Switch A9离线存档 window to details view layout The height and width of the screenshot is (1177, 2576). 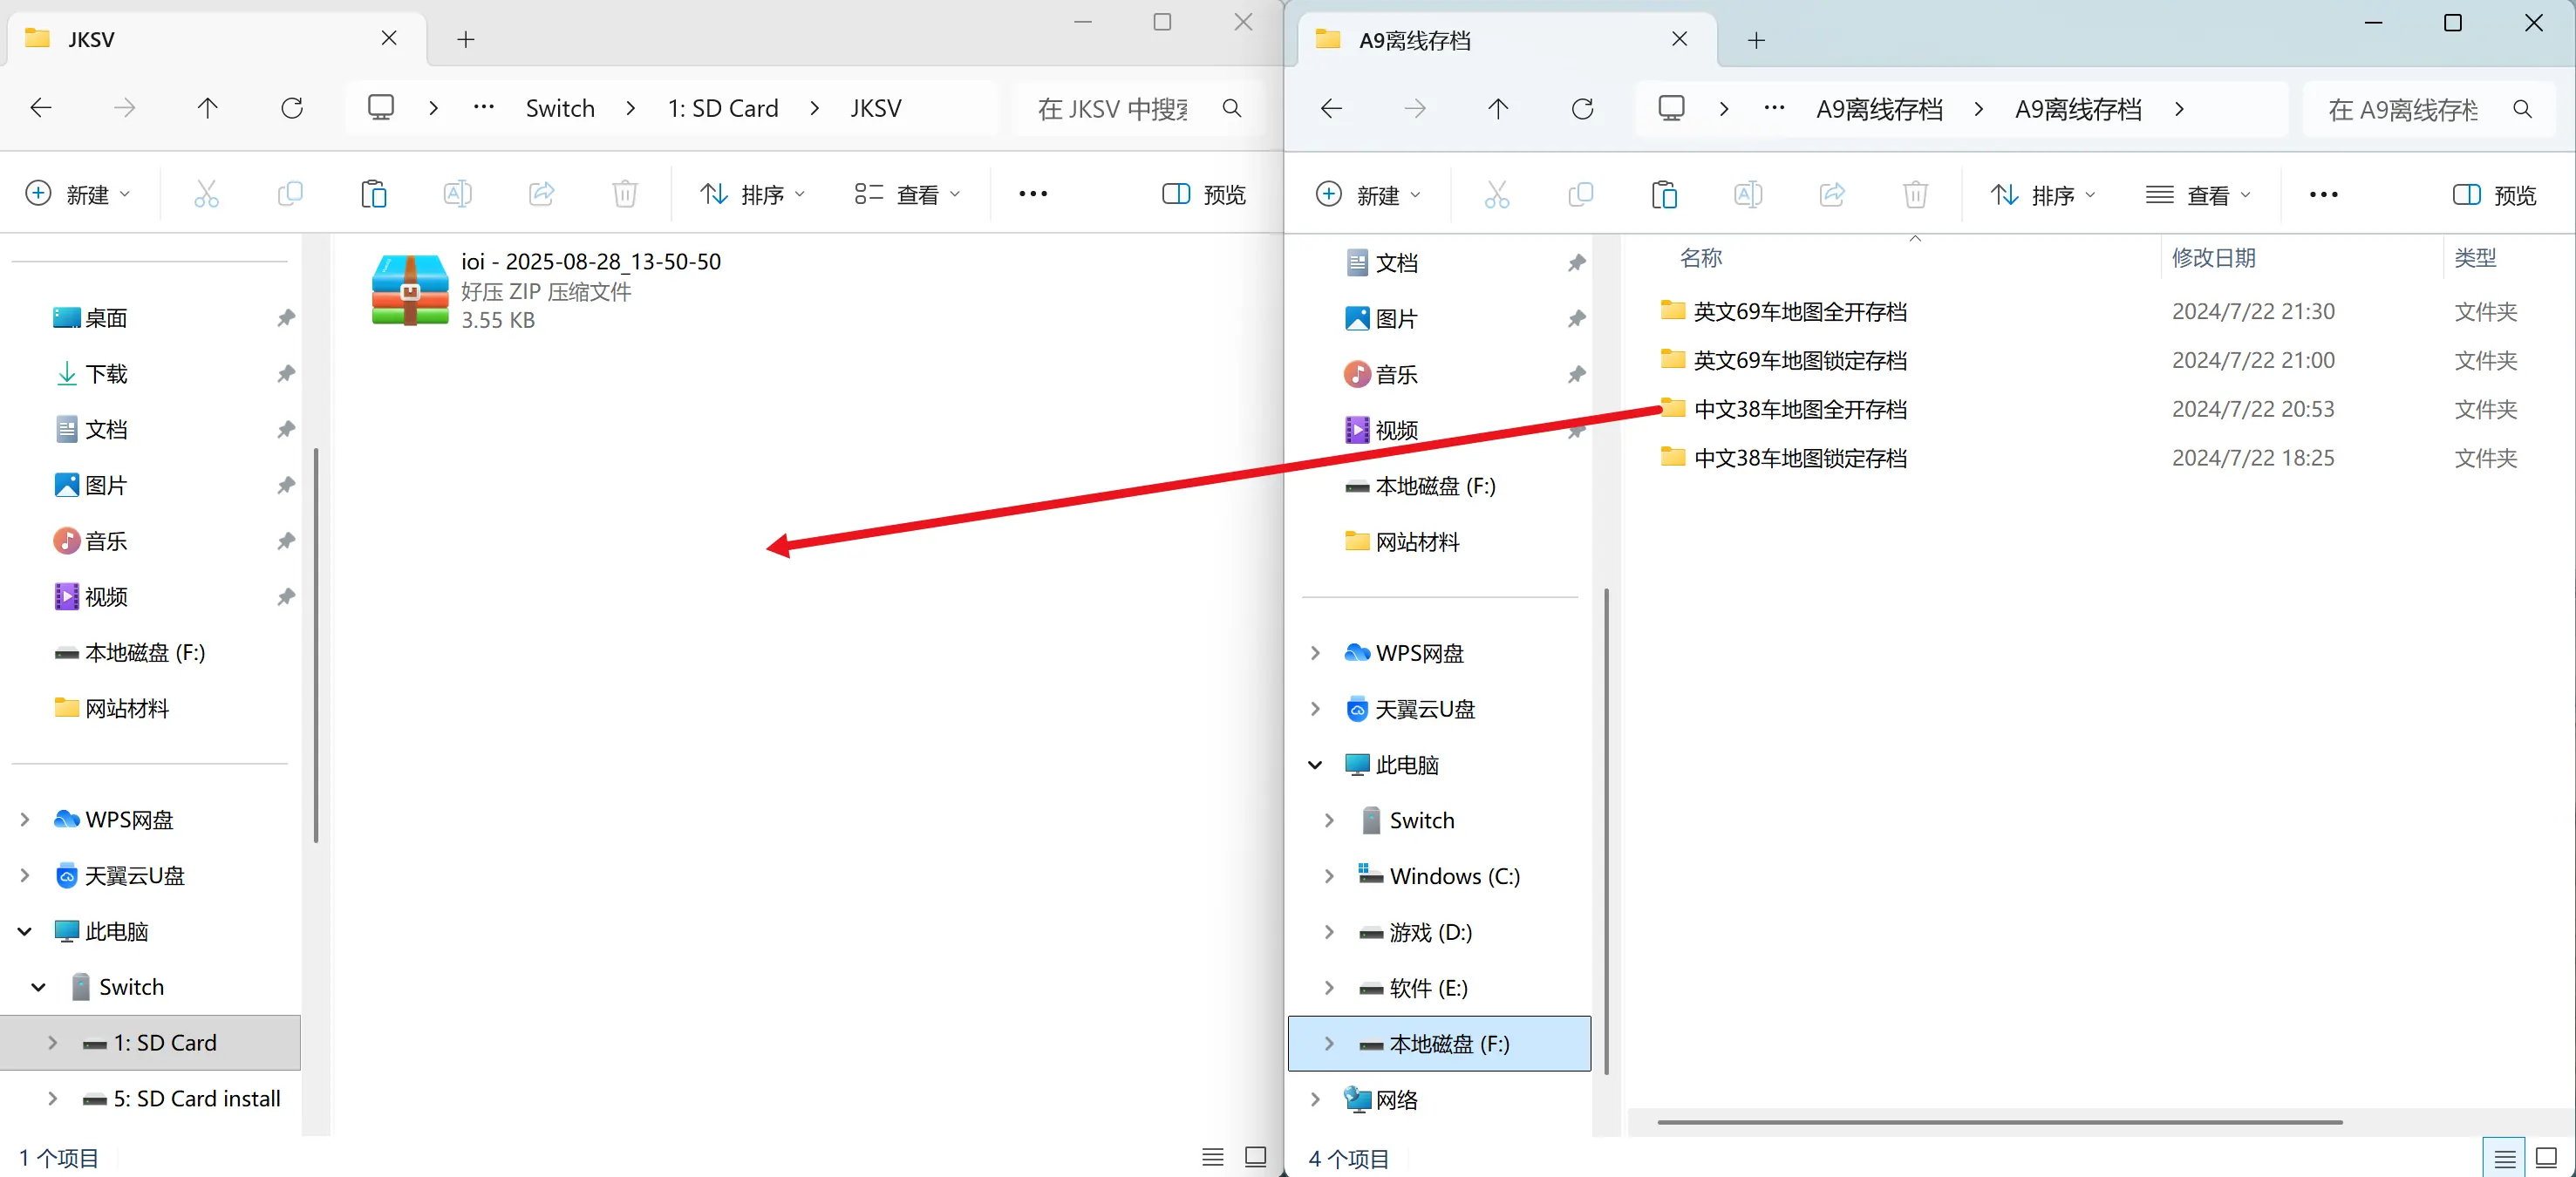2504,1158
